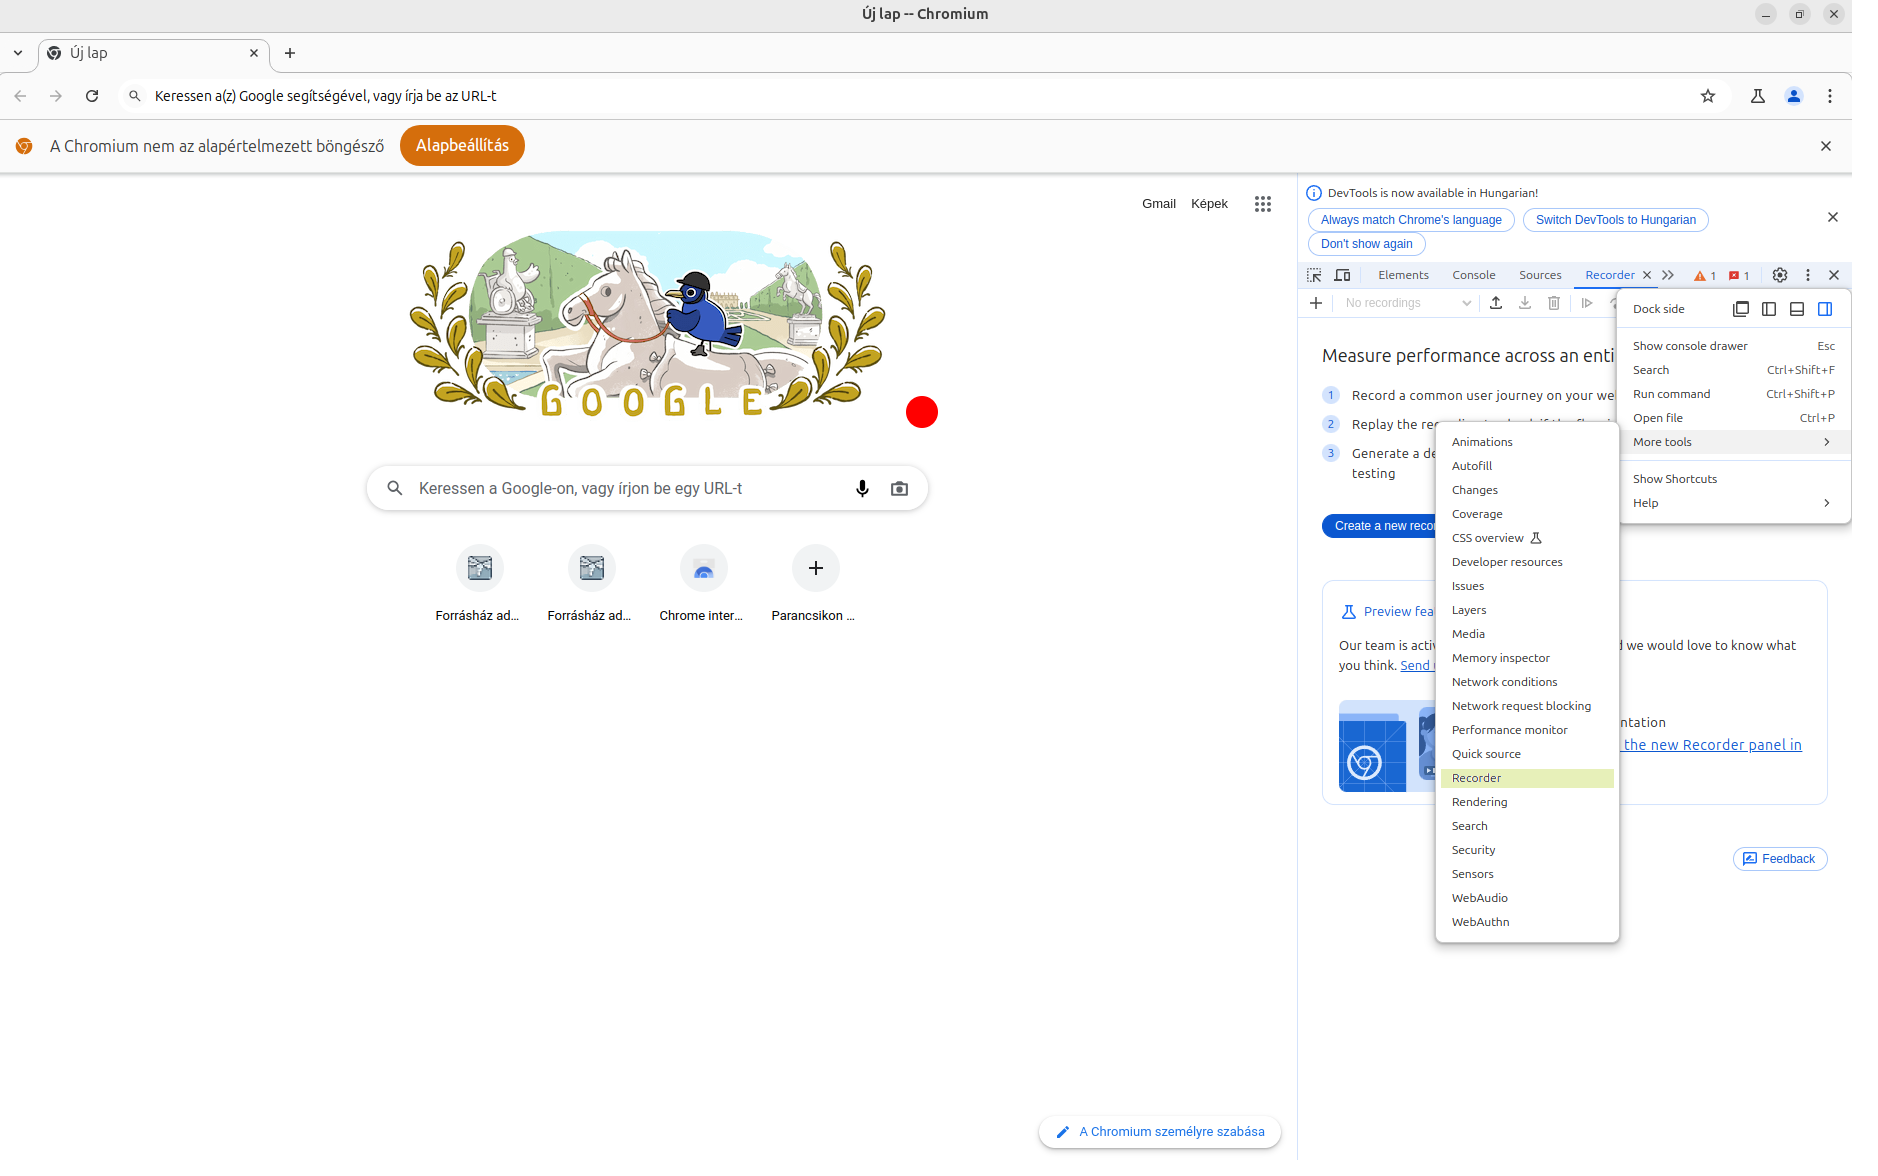
Task: Undock DevTools into separate window
Action: [x=1741, y=309]
